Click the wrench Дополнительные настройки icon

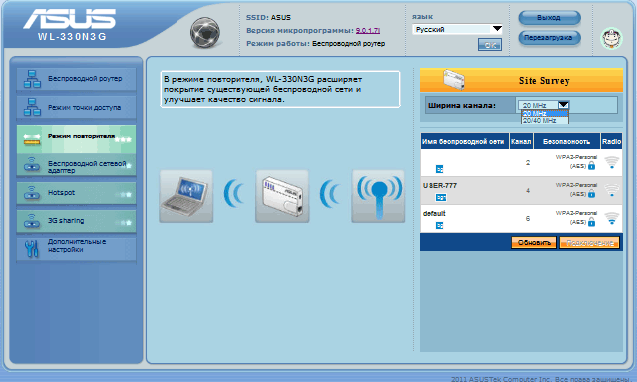tap(31, 248)
